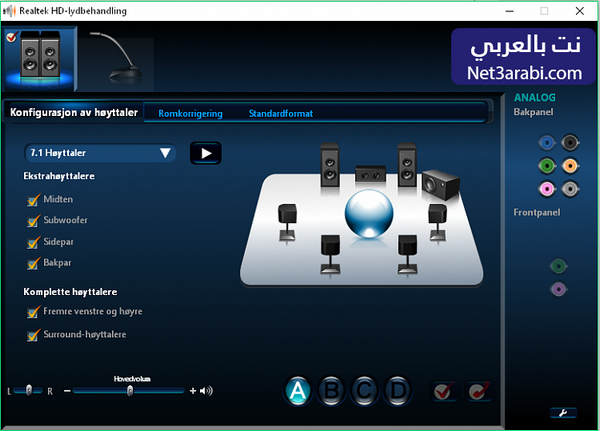
Task: Minimize the Realtek HD window
Action: (509, 11)
